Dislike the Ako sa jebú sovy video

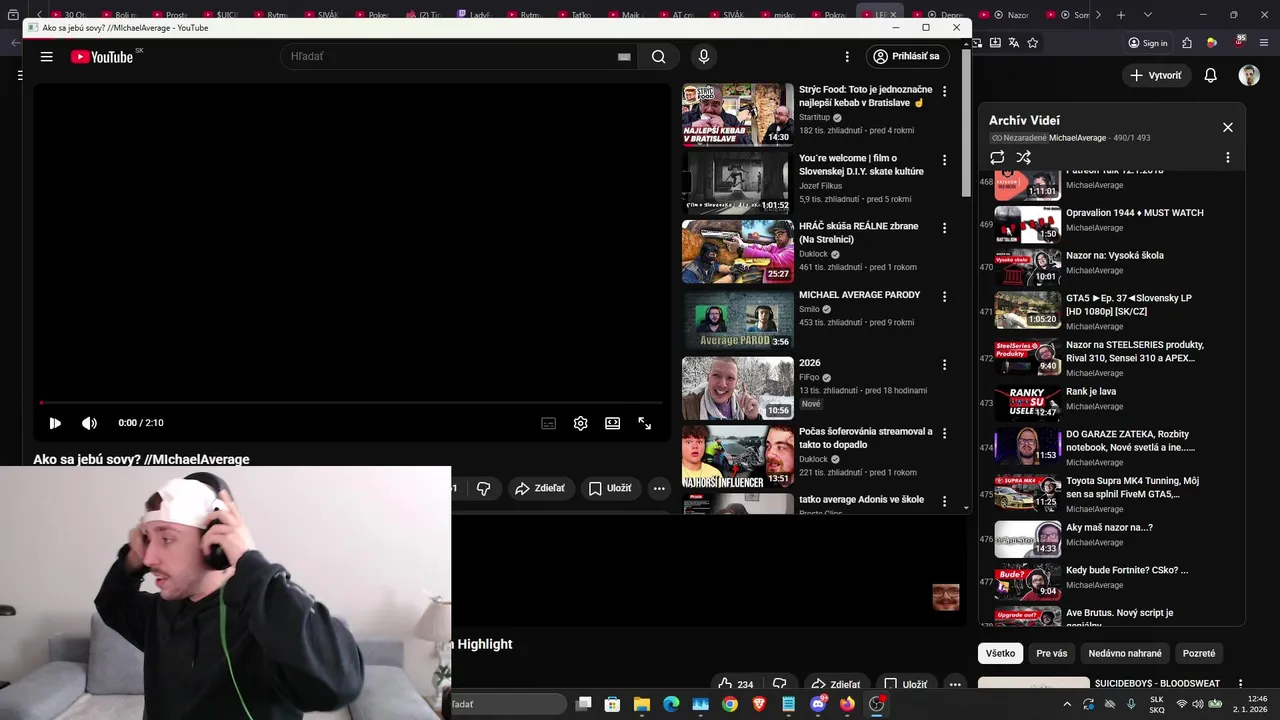pyautogui.click(x=483, y=488)
